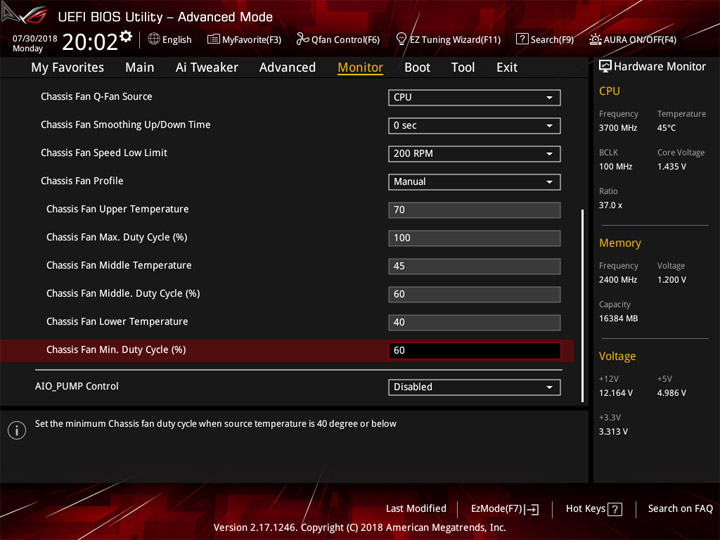Select the Monitor tab
The width and height of the screenshot is (720, 540).
pos(360,68)
